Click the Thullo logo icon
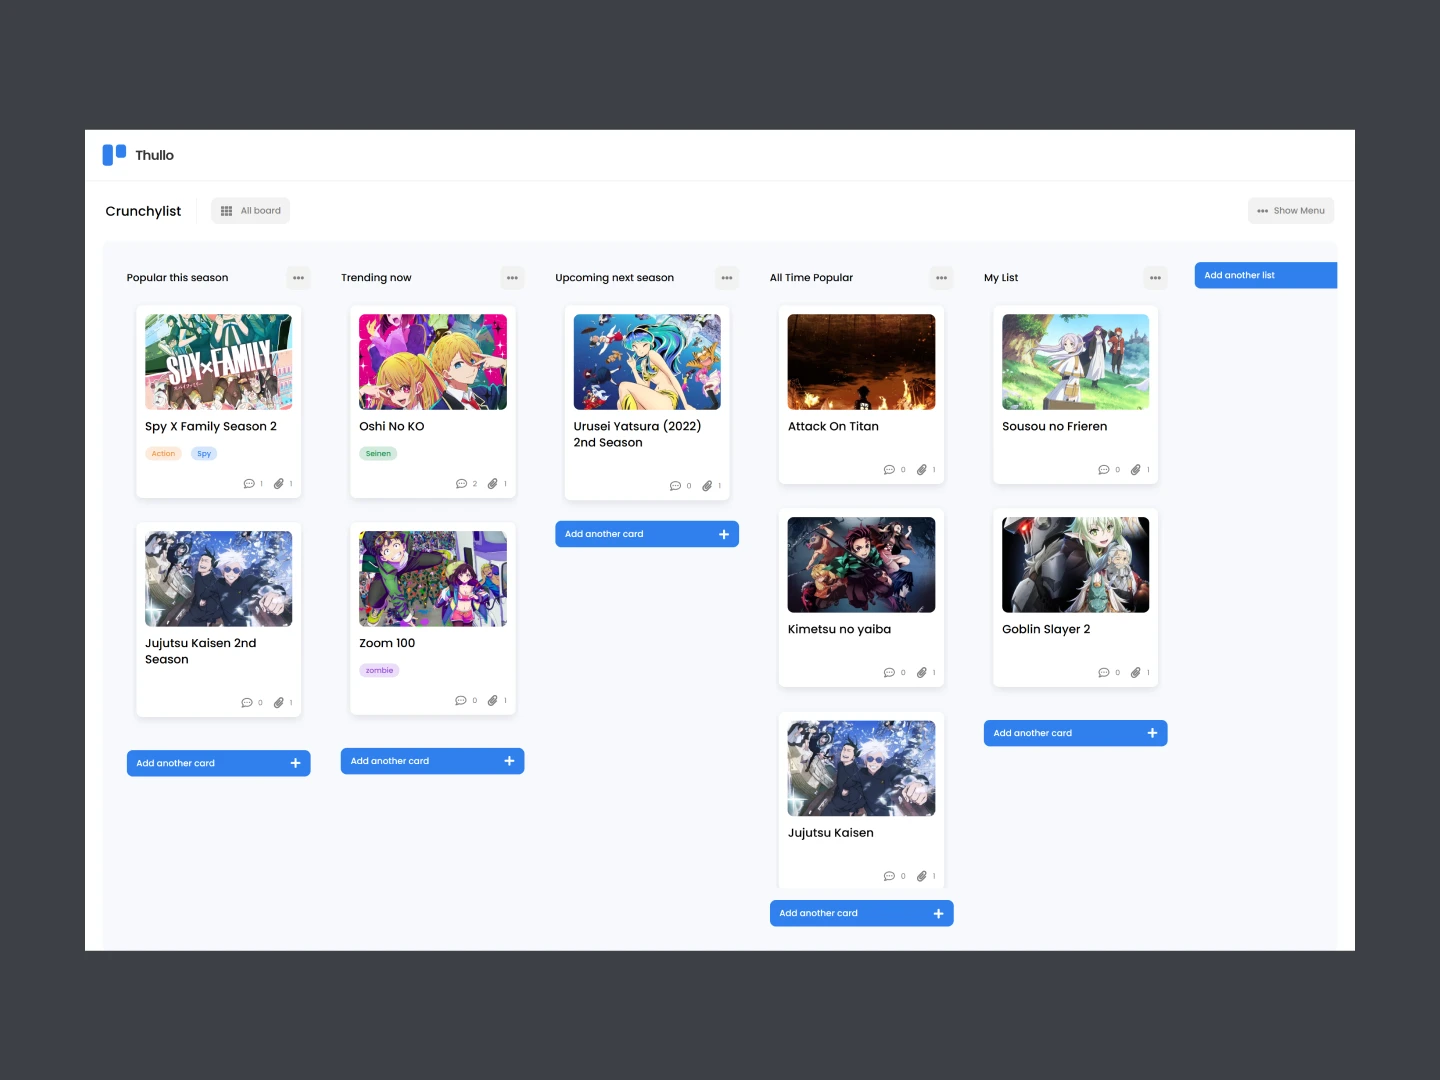Image resolution: width=1440 pixels, height=1080 pixels. tap(114, 154)
